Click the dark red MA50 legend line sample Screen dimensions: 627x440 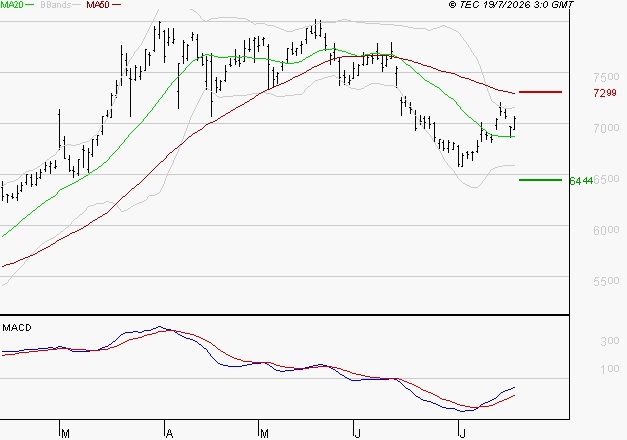(x=116, y=5)
